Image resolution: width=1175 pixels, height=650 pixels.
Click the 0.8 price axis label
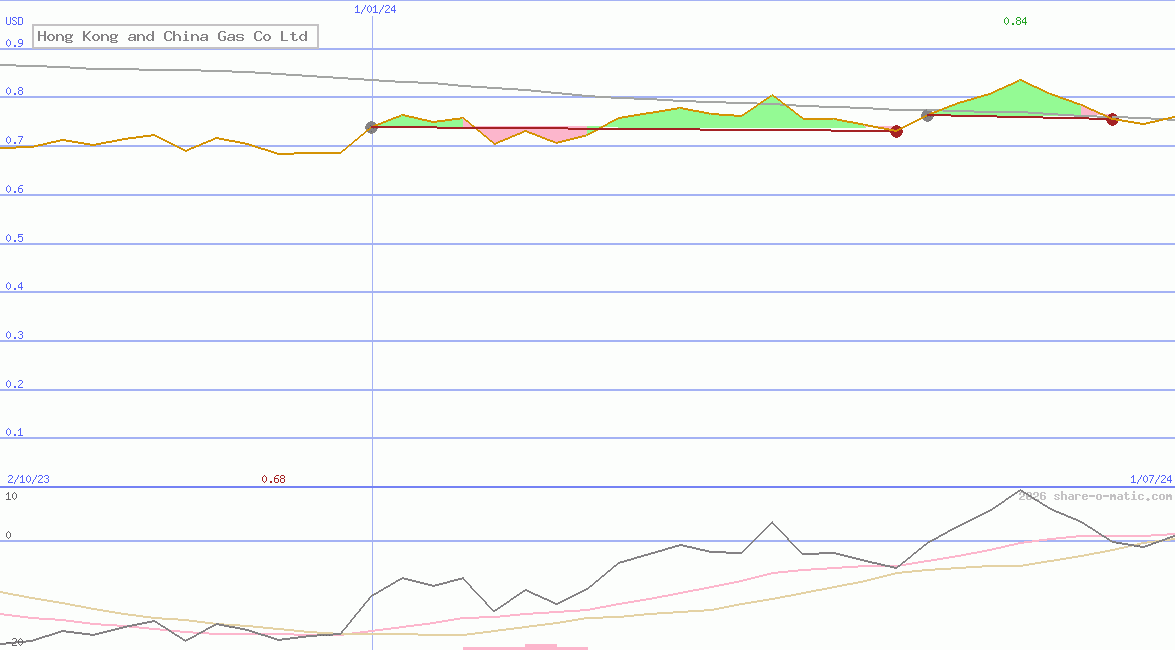pos(14,91)
